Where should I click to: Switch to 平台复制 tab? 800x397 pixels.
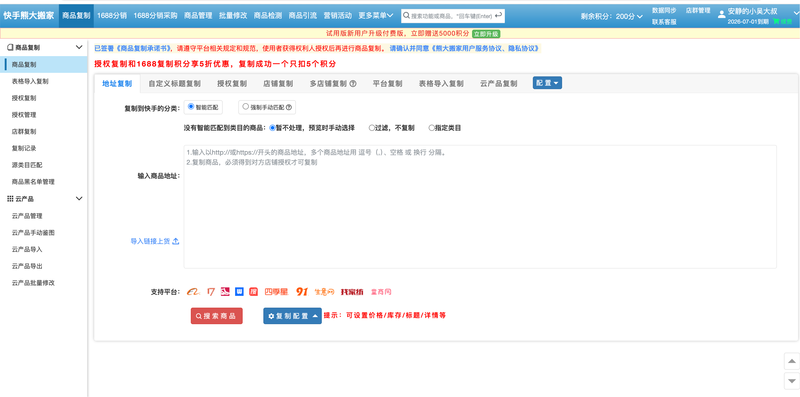pyautogui.click(x=388, y=84)
